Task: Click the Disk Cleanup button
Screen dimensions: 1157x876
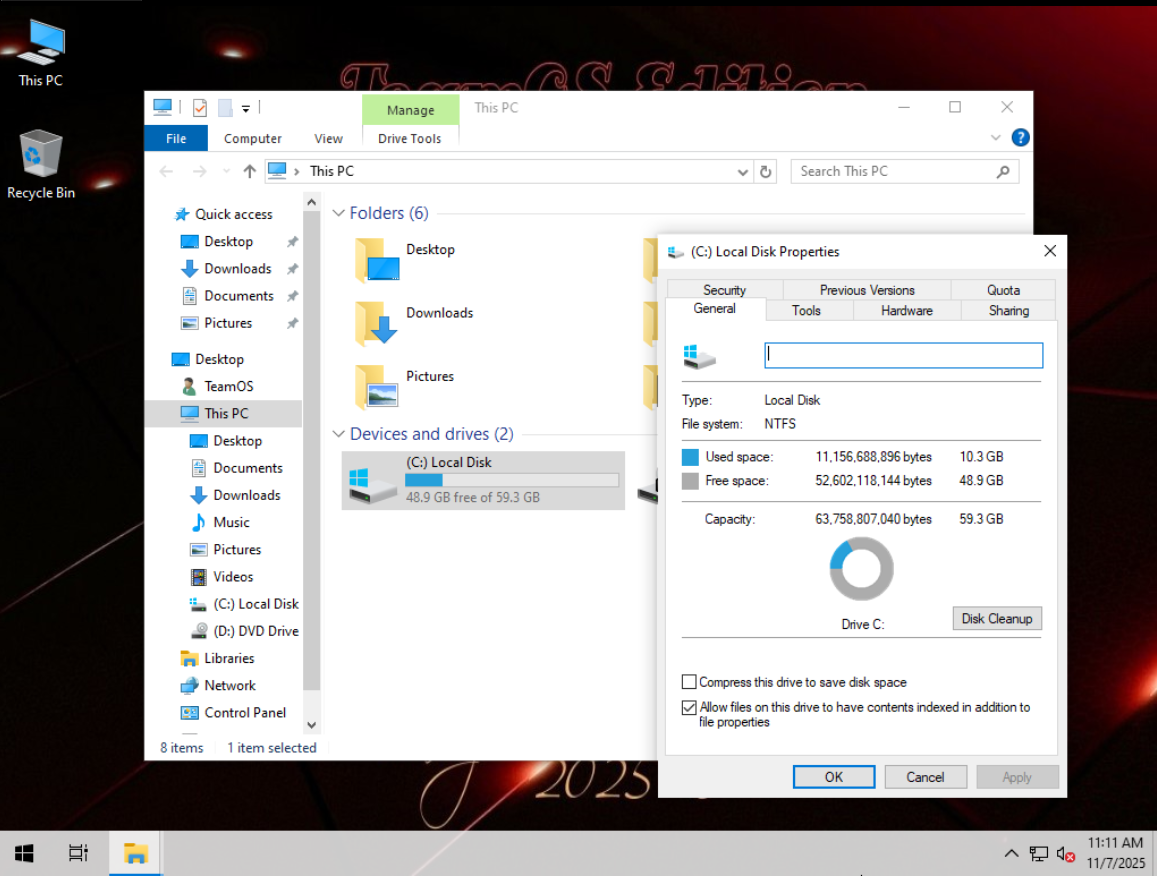Action: [997, 618]
